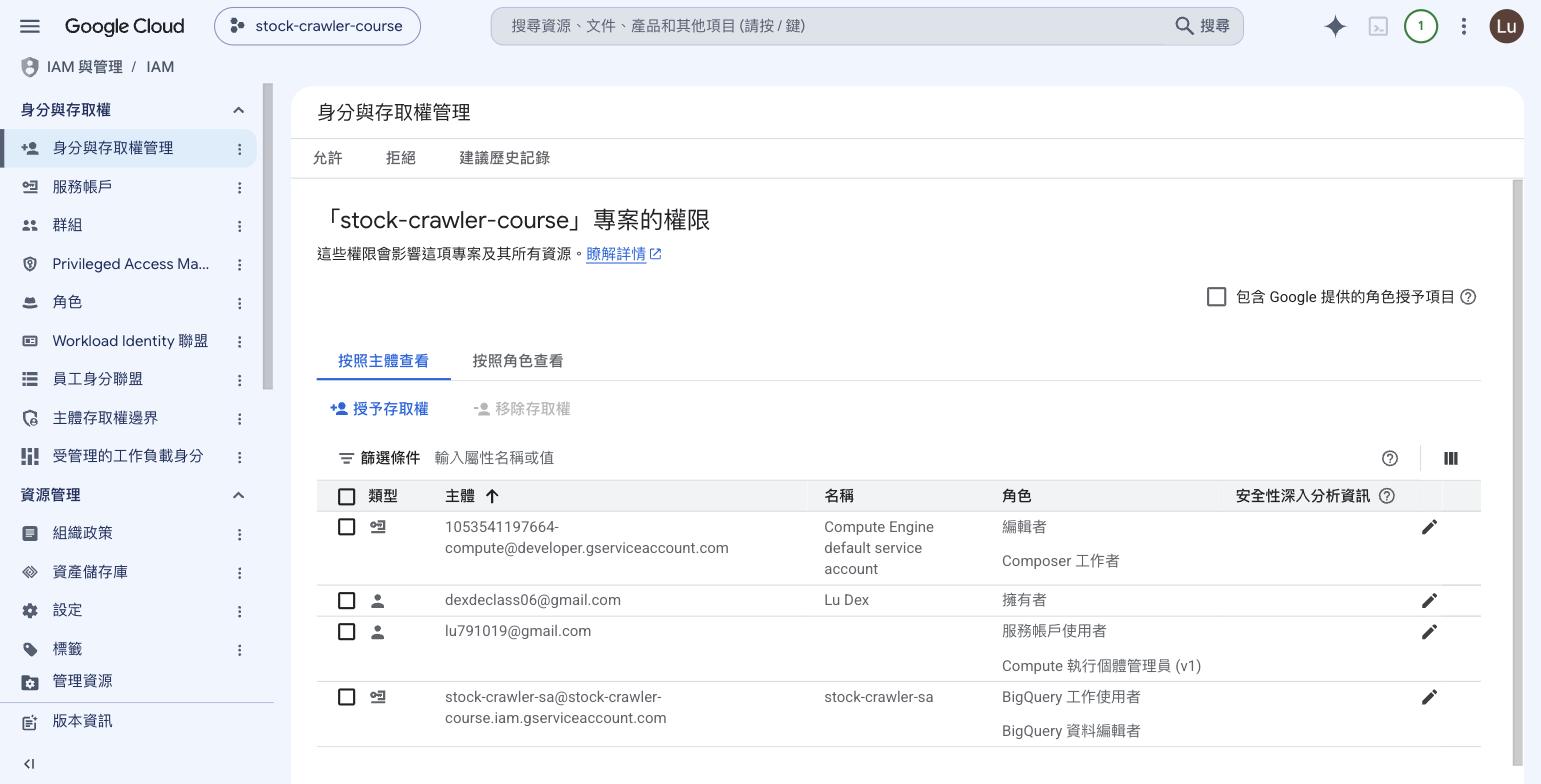
Task: Check the Compute Engine default service account row
Action: (347, 527)
